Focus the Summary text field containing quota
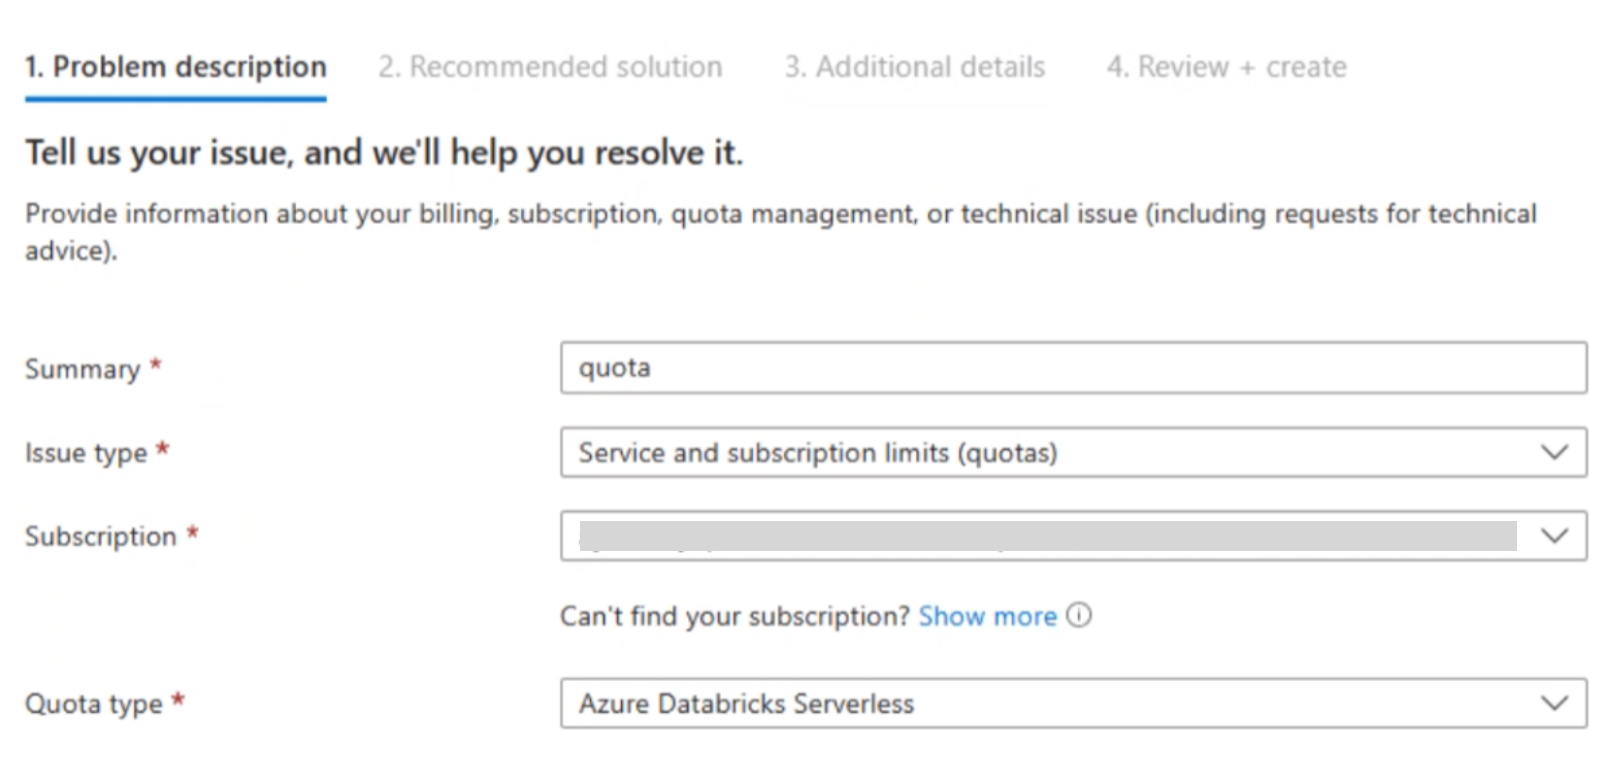 (x=1072, y=368)
